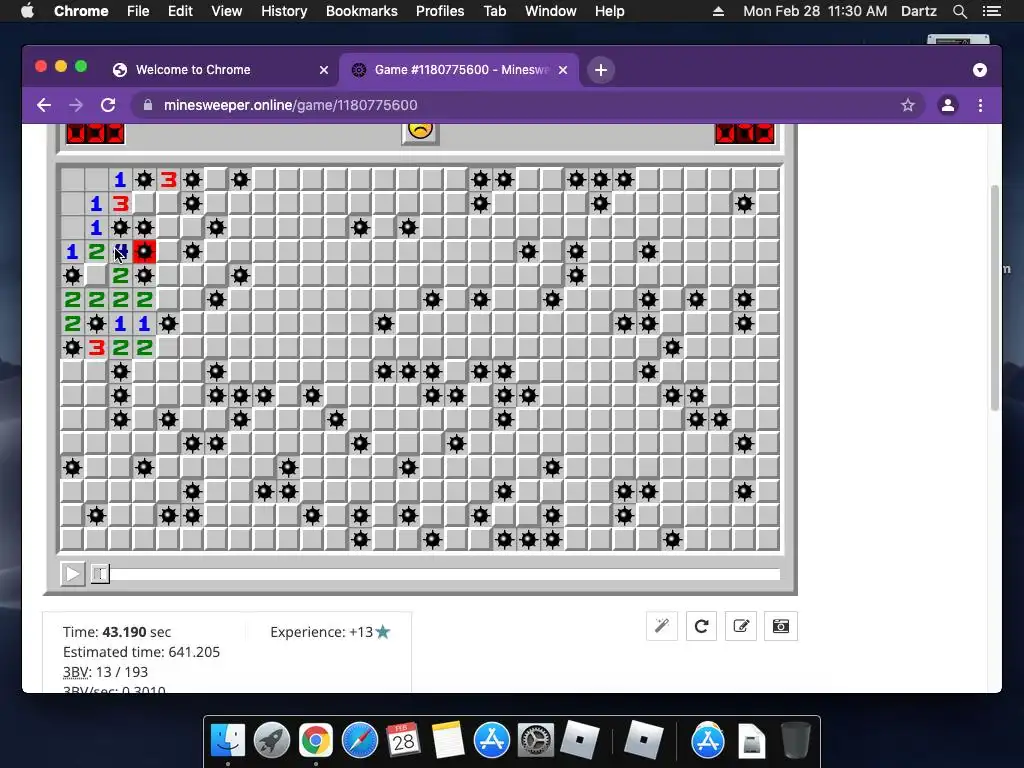
Task: Reload the minesweeper page
Action: coord(108,105)
